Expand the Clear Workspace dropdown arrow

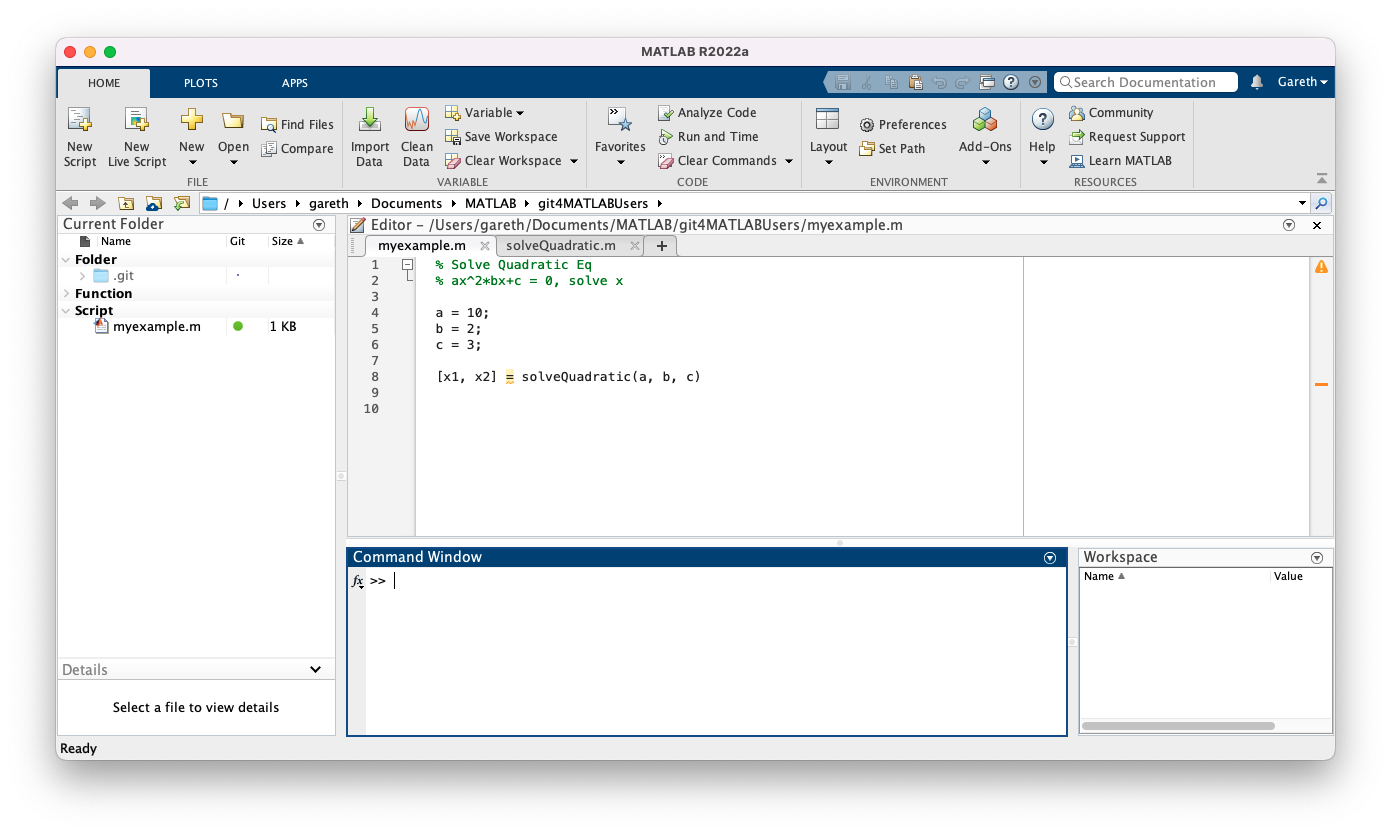click(x=574, y=161)
